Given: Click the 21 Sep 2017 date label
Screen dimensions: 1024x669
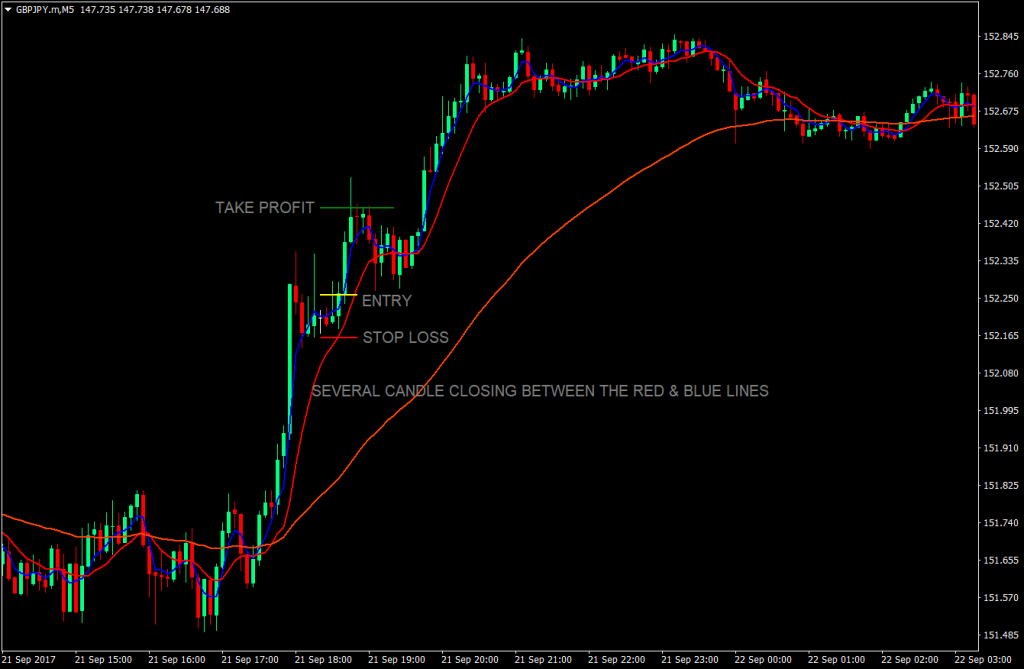Looking at the screenshot, I should coord(29,660).
